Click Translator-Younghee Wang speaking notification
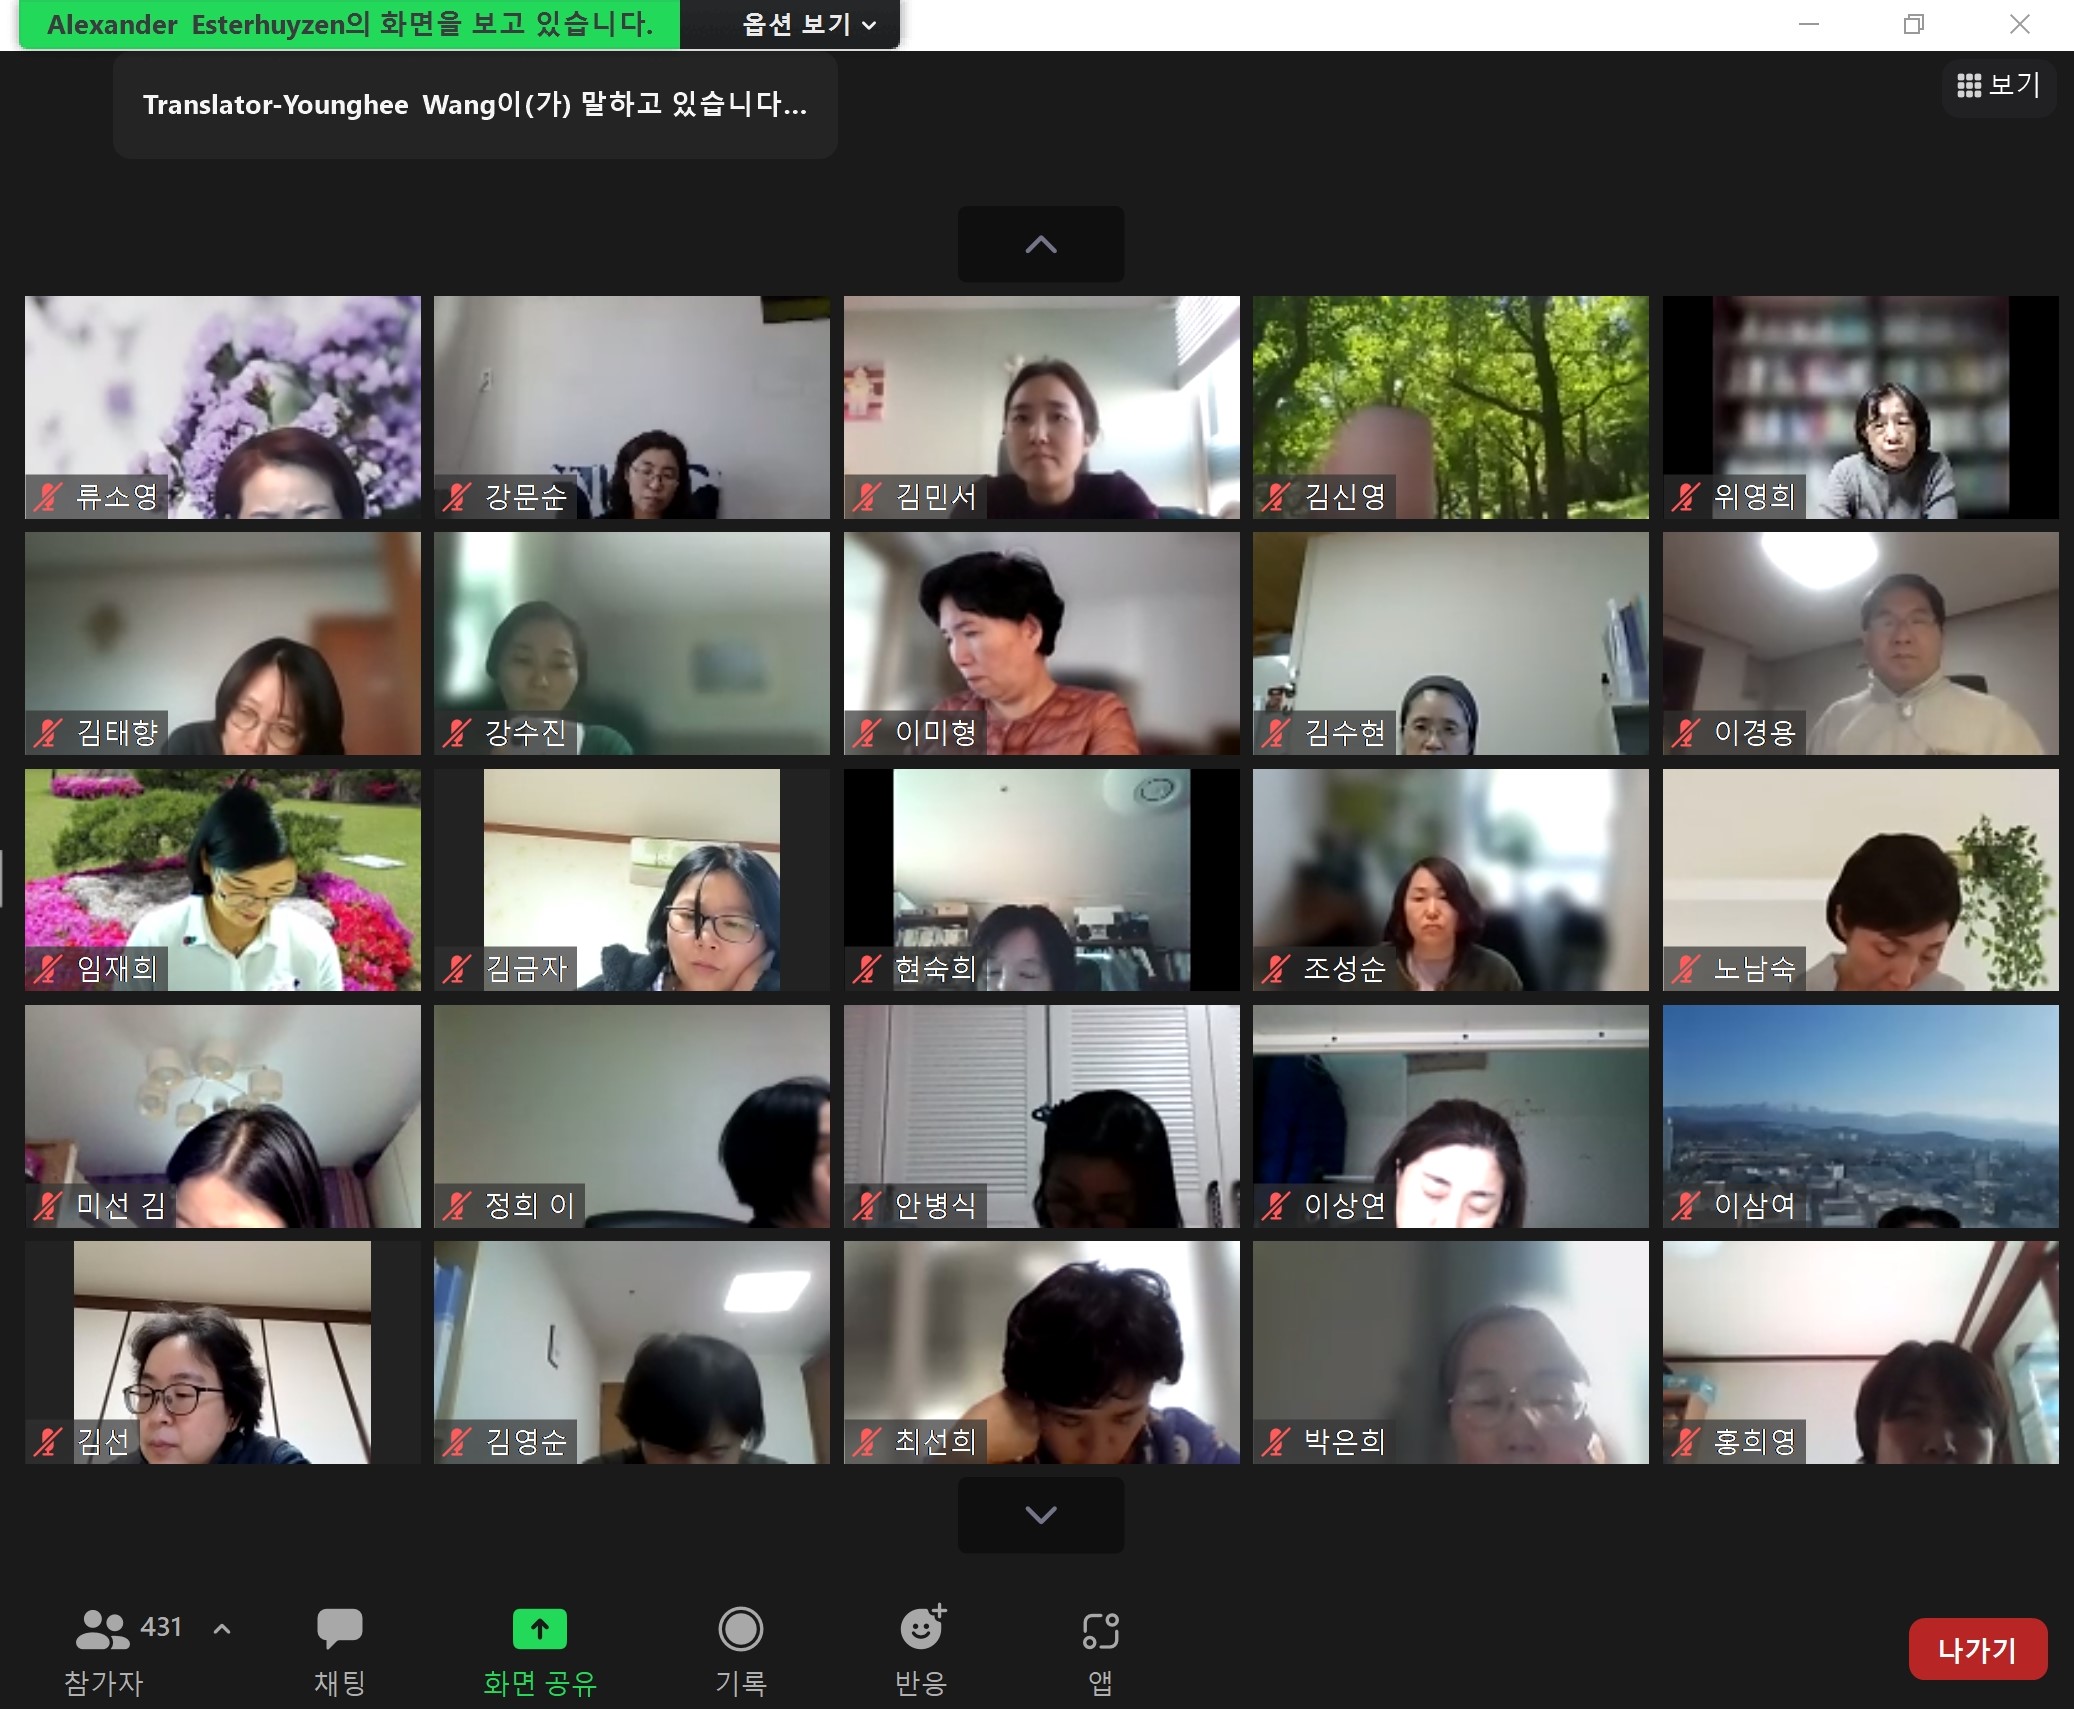The image size is (2074, 1710). click(x=475, y=105)
